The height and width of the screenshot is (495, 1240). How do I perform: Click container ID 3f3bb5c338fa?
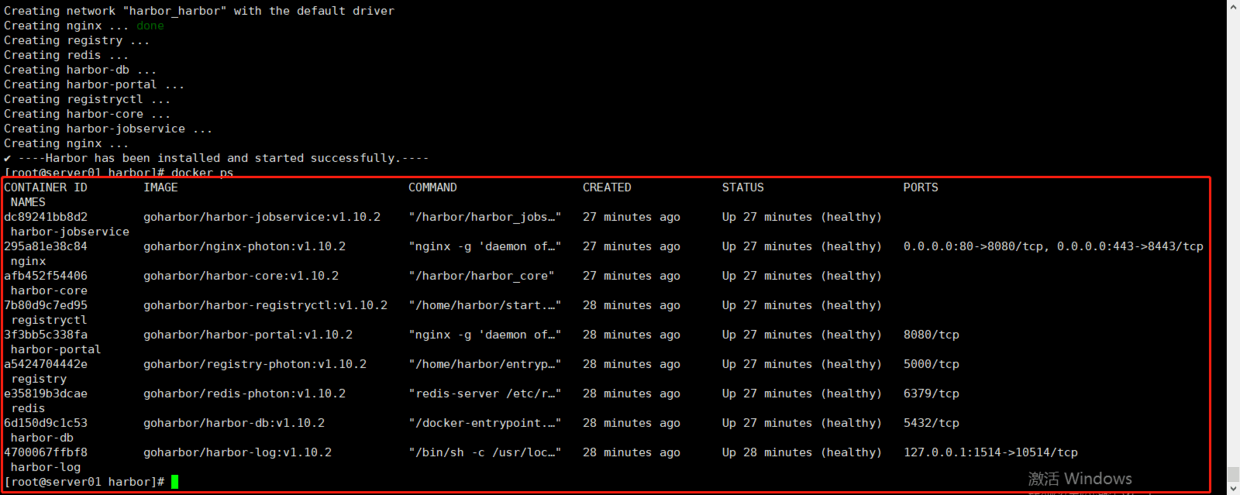pos(46,335)
